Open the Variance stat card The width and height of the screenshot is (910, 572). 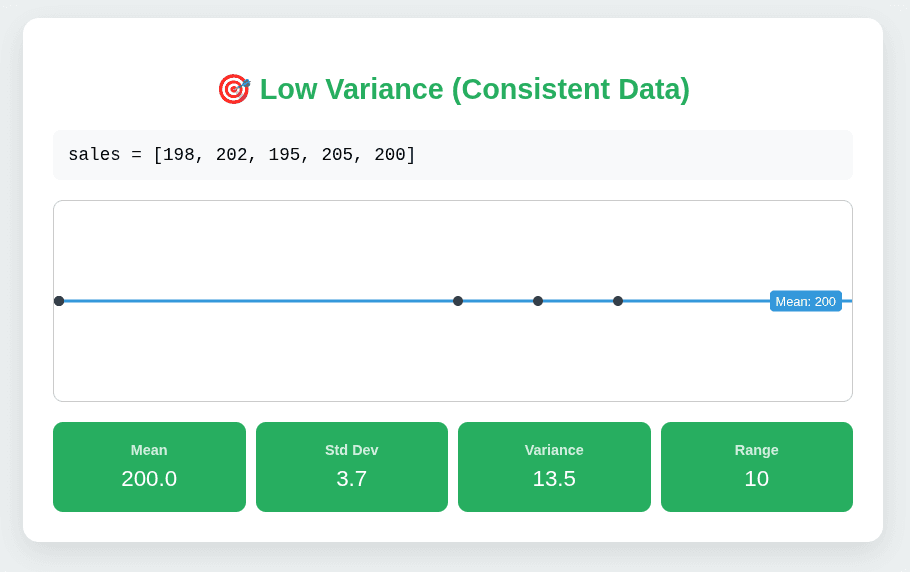(554, 467)
